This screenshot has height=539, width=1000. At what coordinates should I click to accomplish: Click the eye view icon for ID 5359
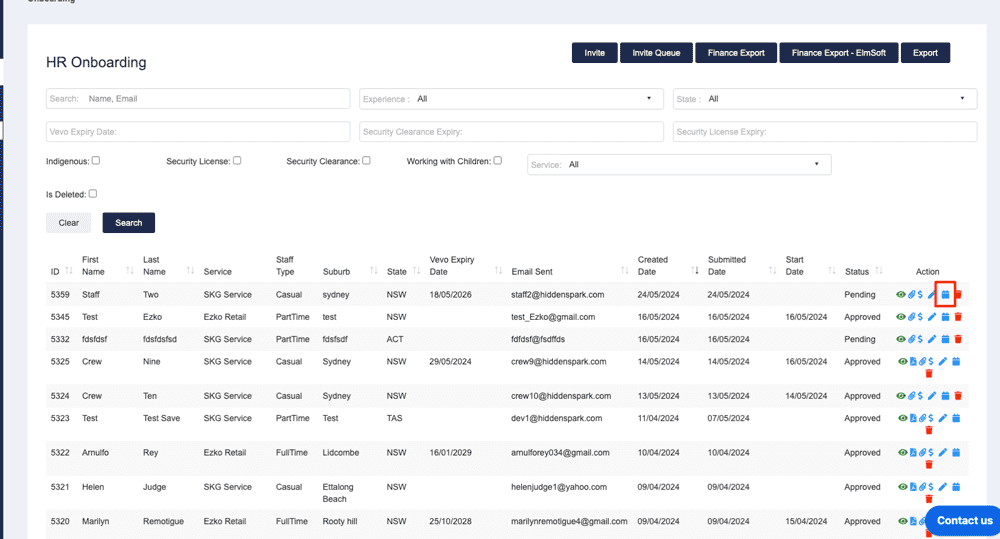tap(901, 295)
